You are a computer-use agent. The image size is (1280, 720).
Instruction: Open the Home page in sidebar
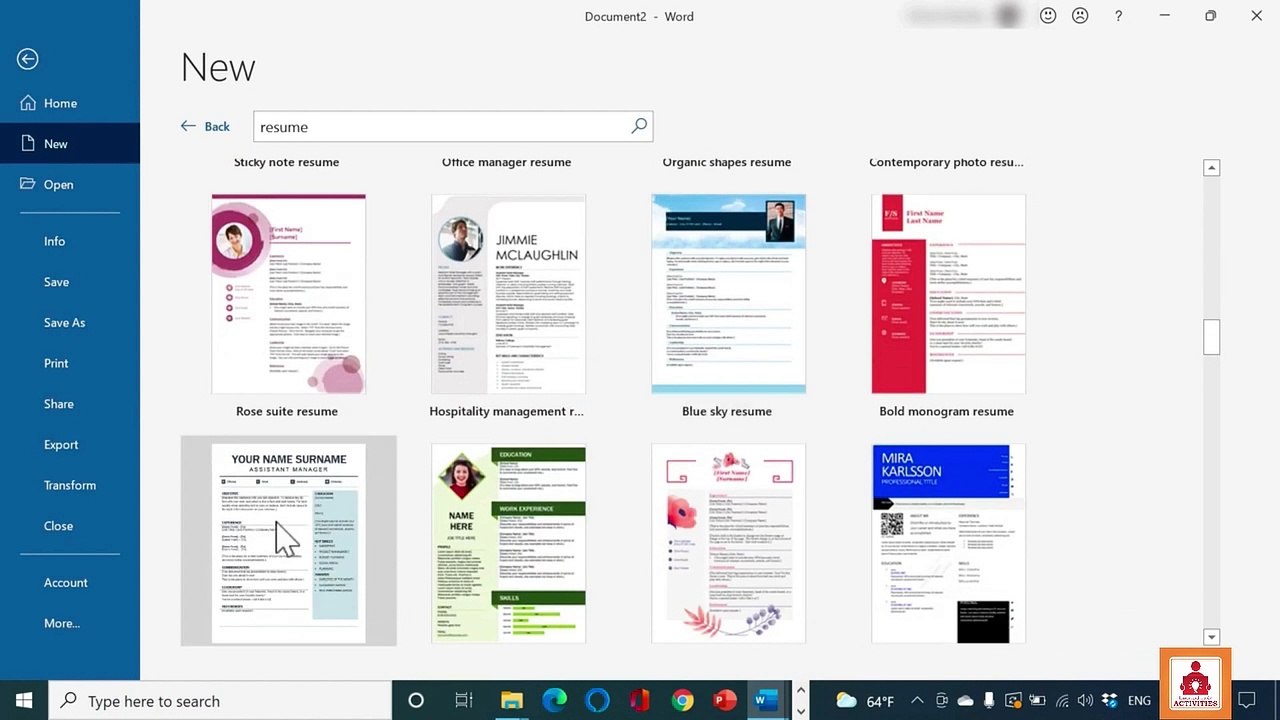(70, 103)
